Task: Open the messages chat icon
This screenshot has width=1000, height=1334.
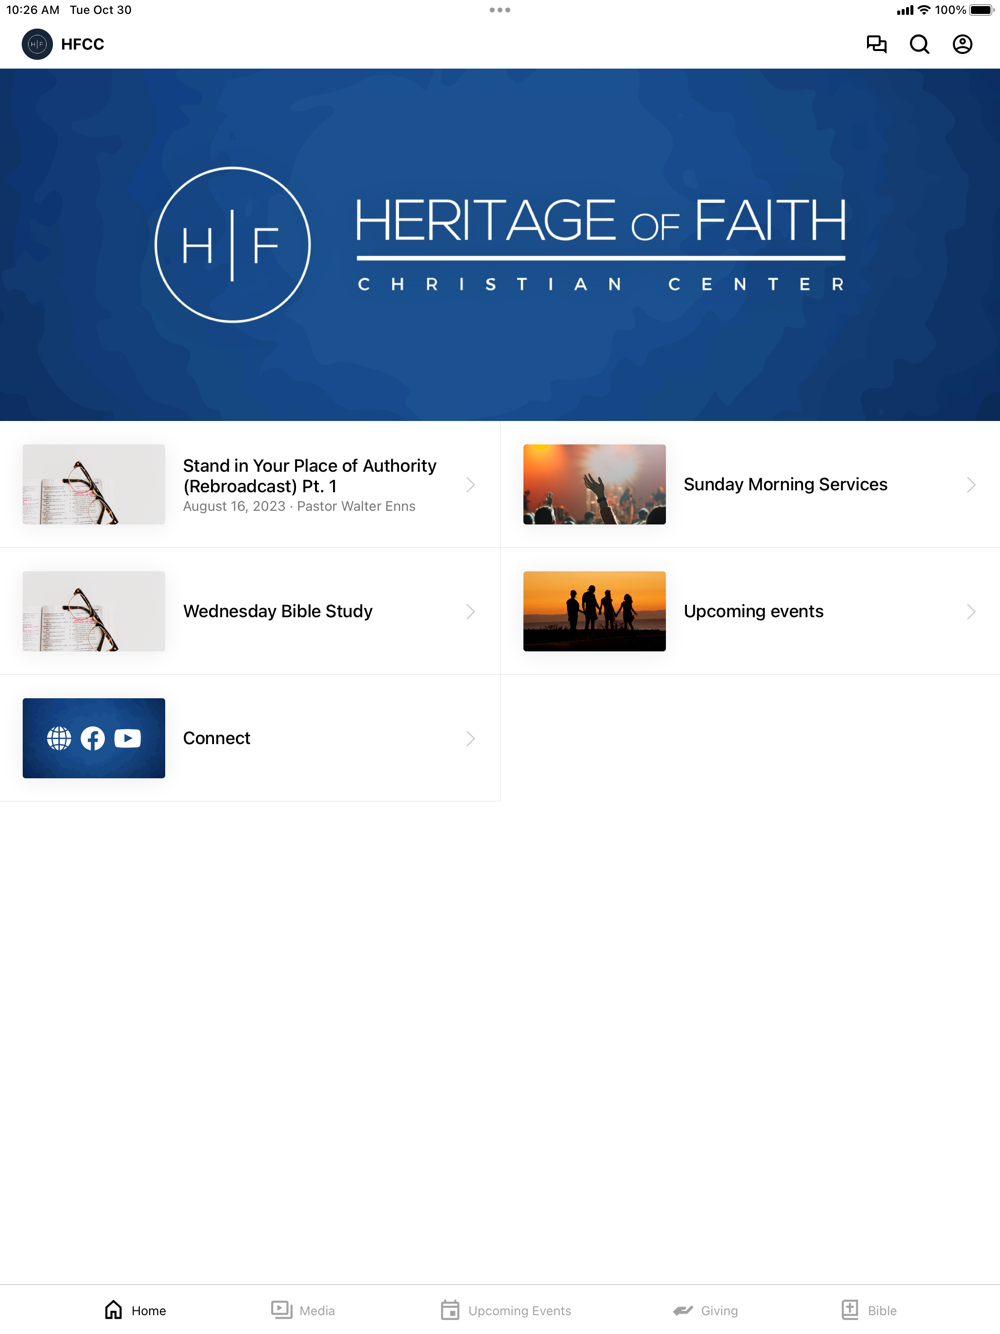Action: click(877, 44)
